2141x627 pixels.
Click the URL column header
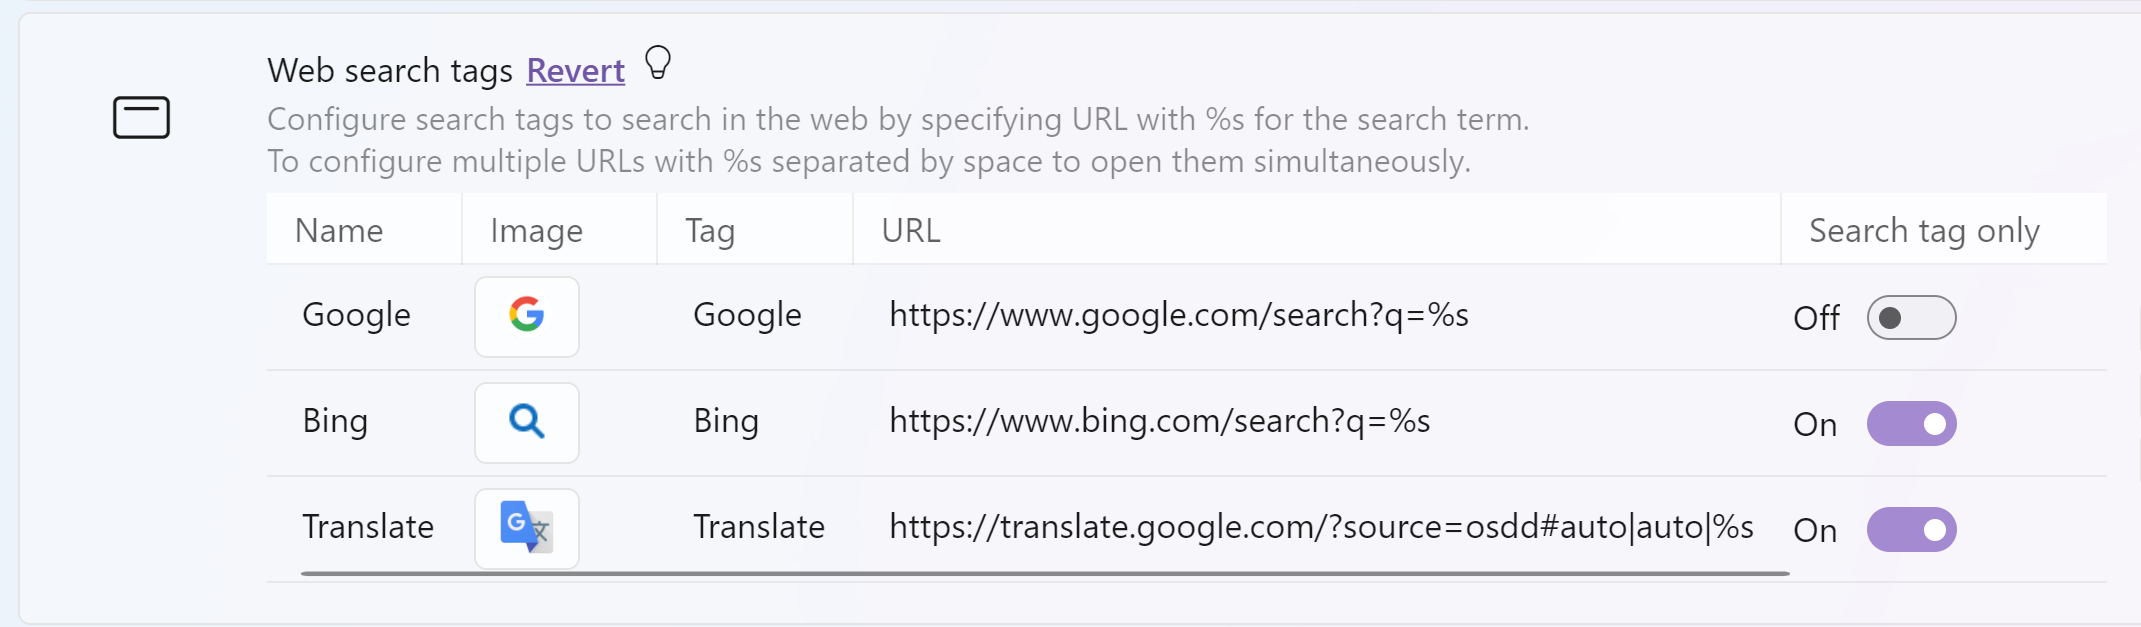[x=910, y=230]
